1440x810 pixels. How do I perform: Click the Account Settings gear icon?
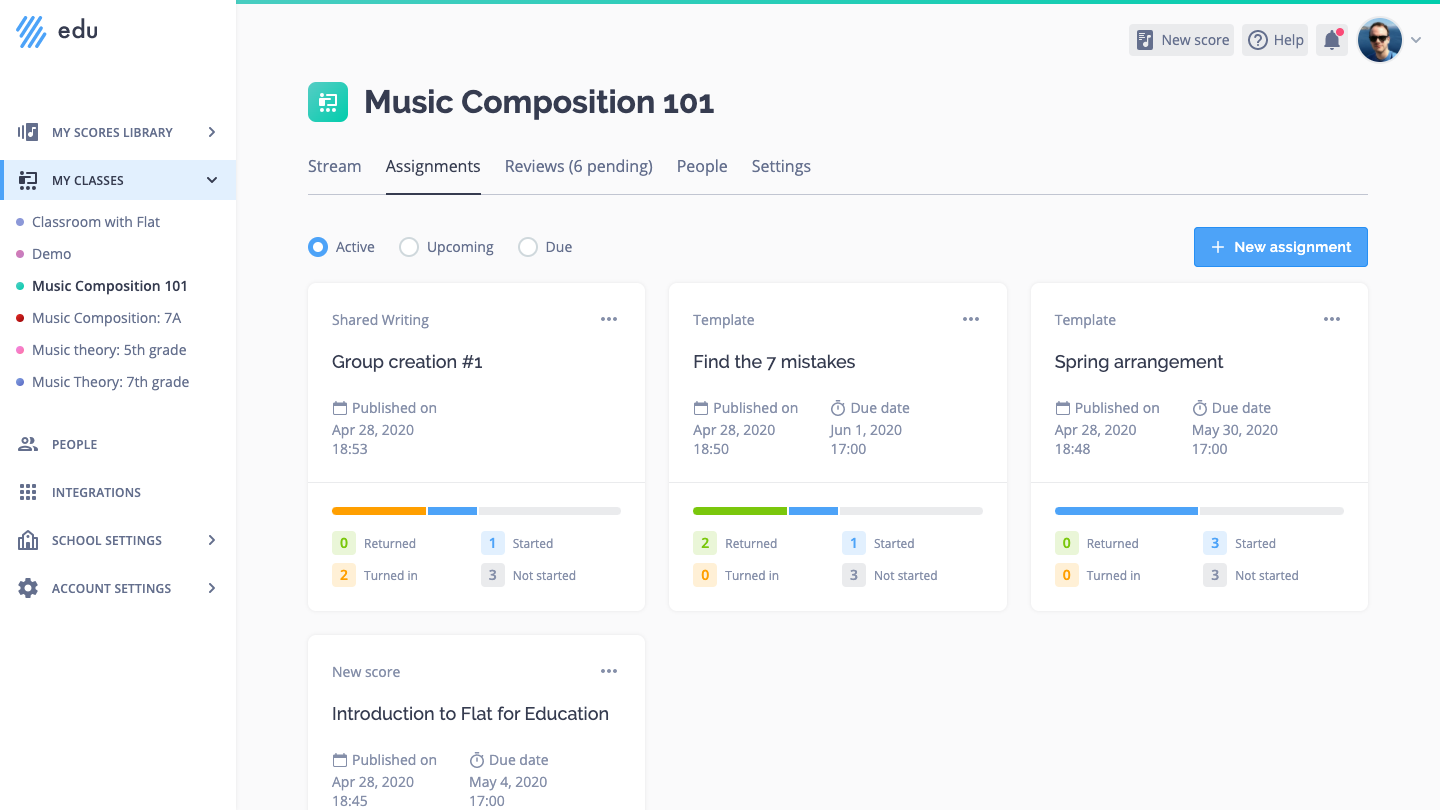point(28,588)
